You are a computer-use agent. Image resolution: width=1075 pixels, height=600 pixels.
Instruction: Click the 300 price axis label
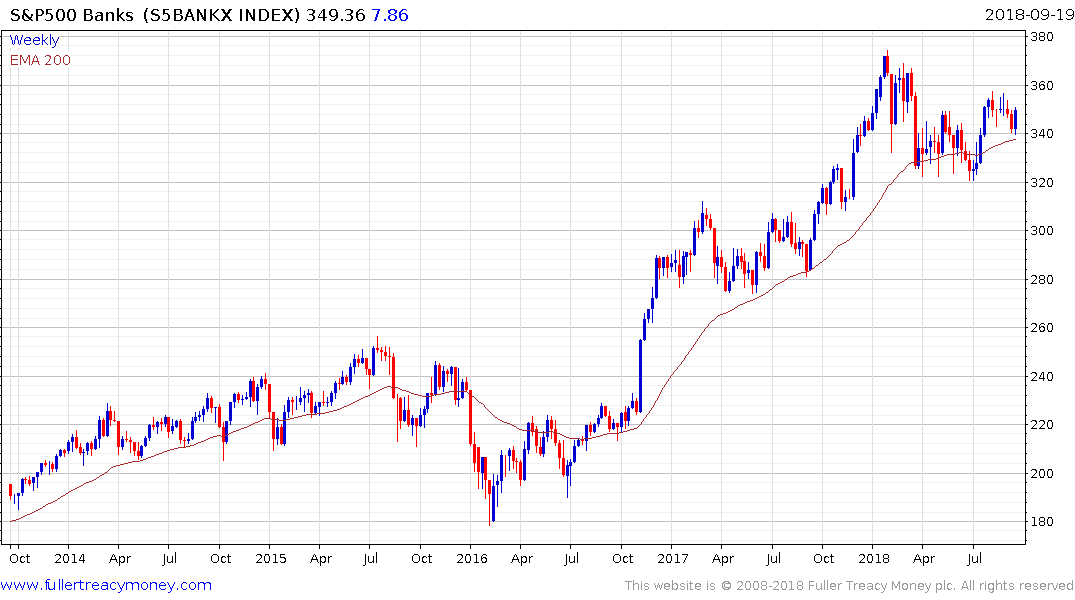(x=1042, y=230)
